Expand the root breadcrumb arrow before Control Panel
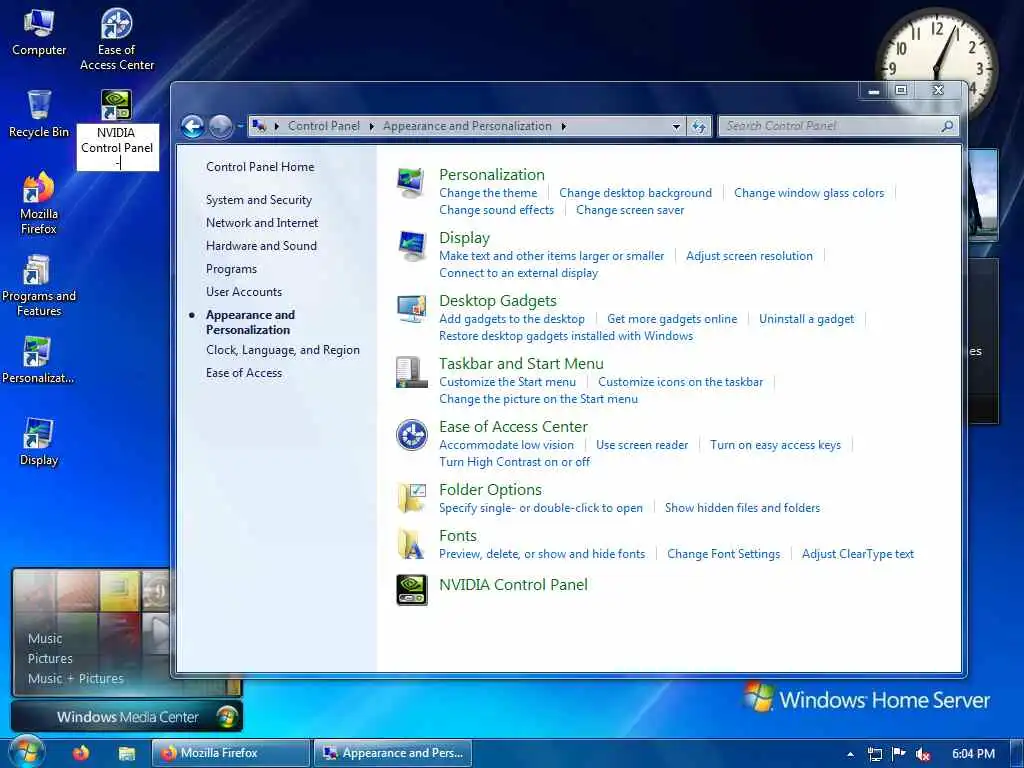Viewport: 1024px width, 768px height. click(x=277, y=126)
